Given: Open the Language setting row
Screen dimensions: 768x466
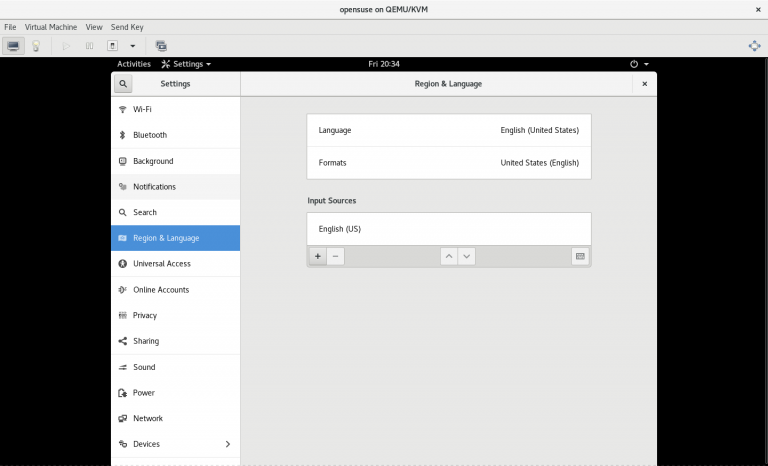Looking at the screenshot, I should 448,130.
